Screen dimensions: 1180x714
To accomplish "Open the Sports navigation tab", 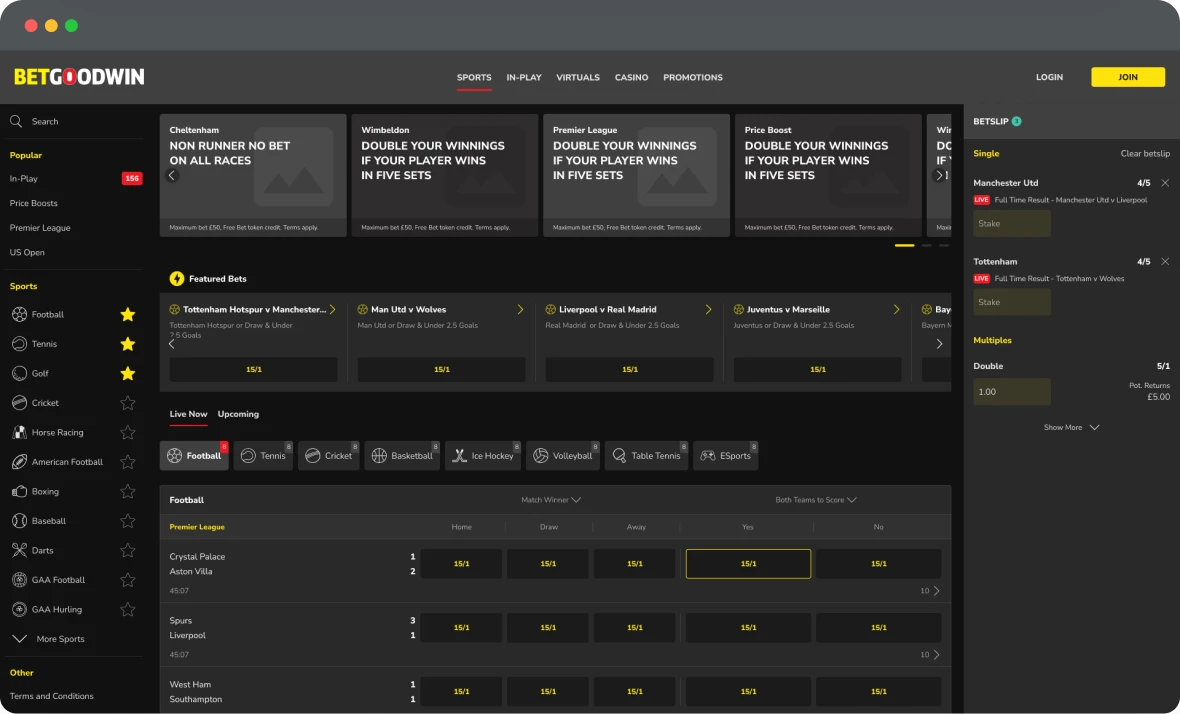I will pyautogui.click(x=474, y=77).
